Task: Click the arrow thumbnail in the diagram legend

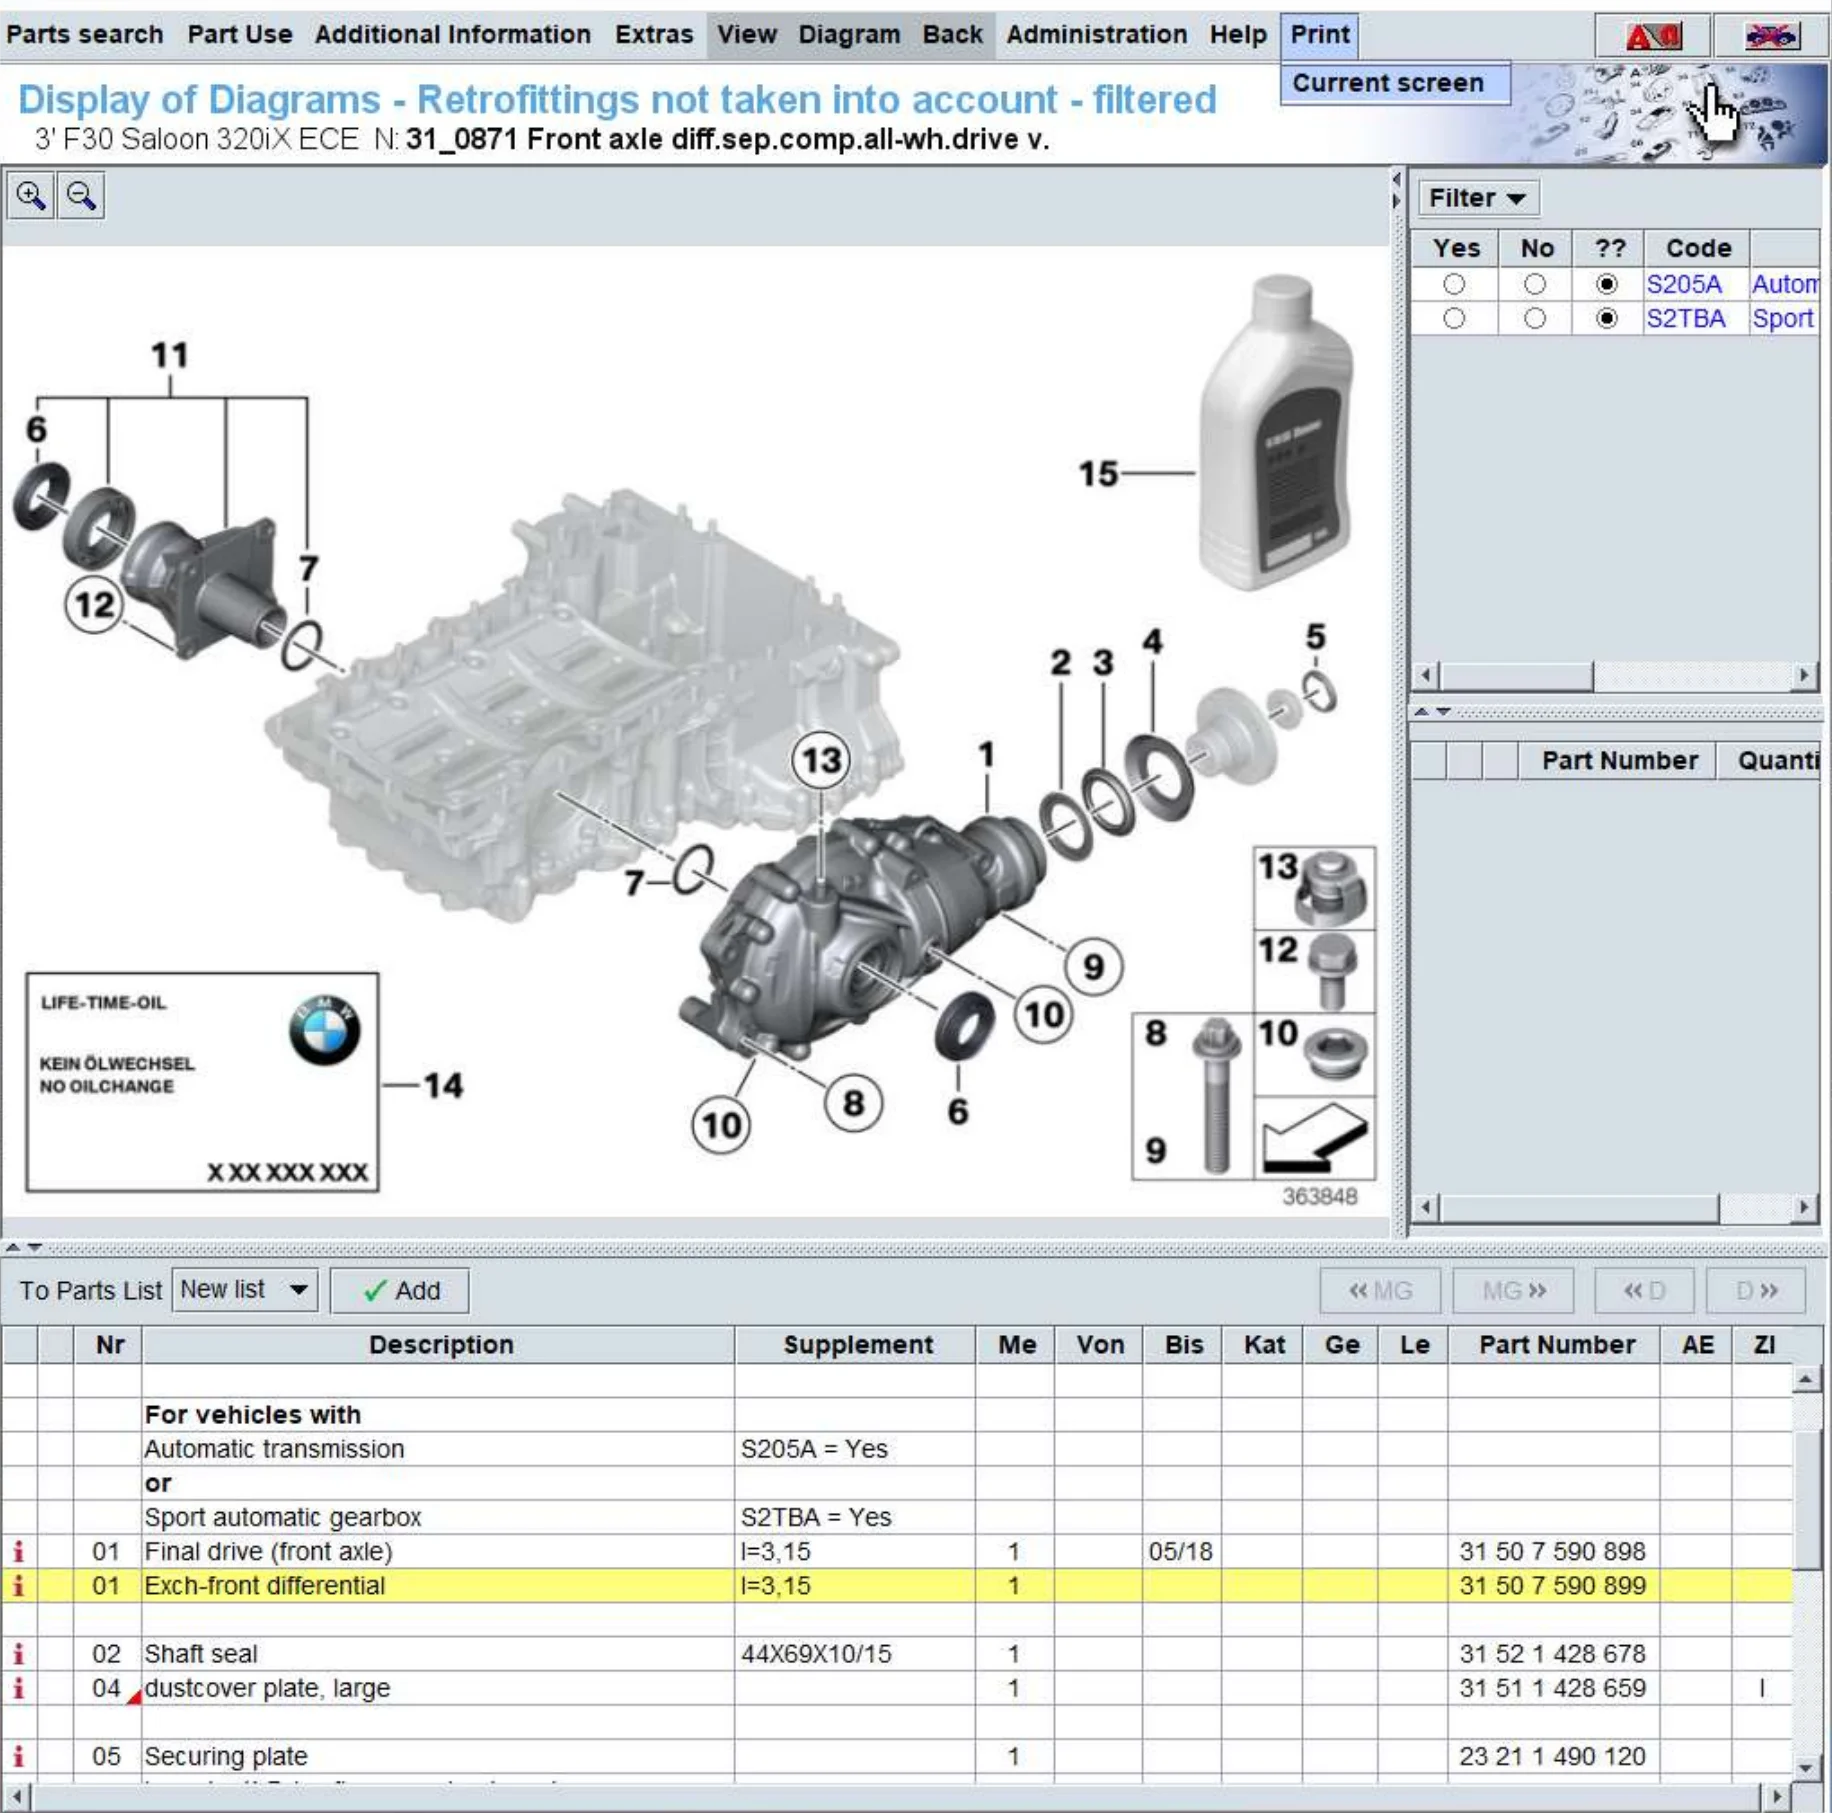Action: tap(1314, 1139)
